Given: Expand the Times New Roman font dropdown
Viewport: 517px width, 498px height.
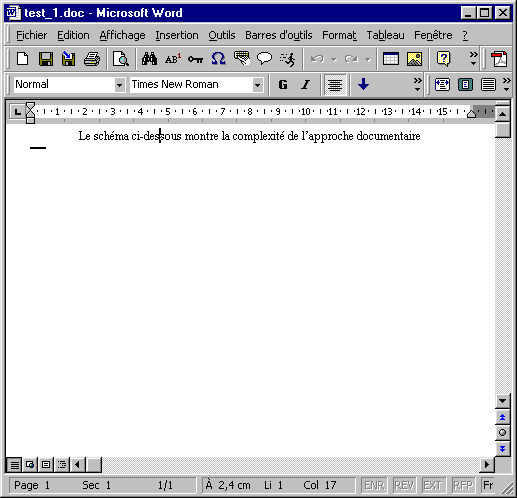Looking at the screenshot, I should pos(257,85).
